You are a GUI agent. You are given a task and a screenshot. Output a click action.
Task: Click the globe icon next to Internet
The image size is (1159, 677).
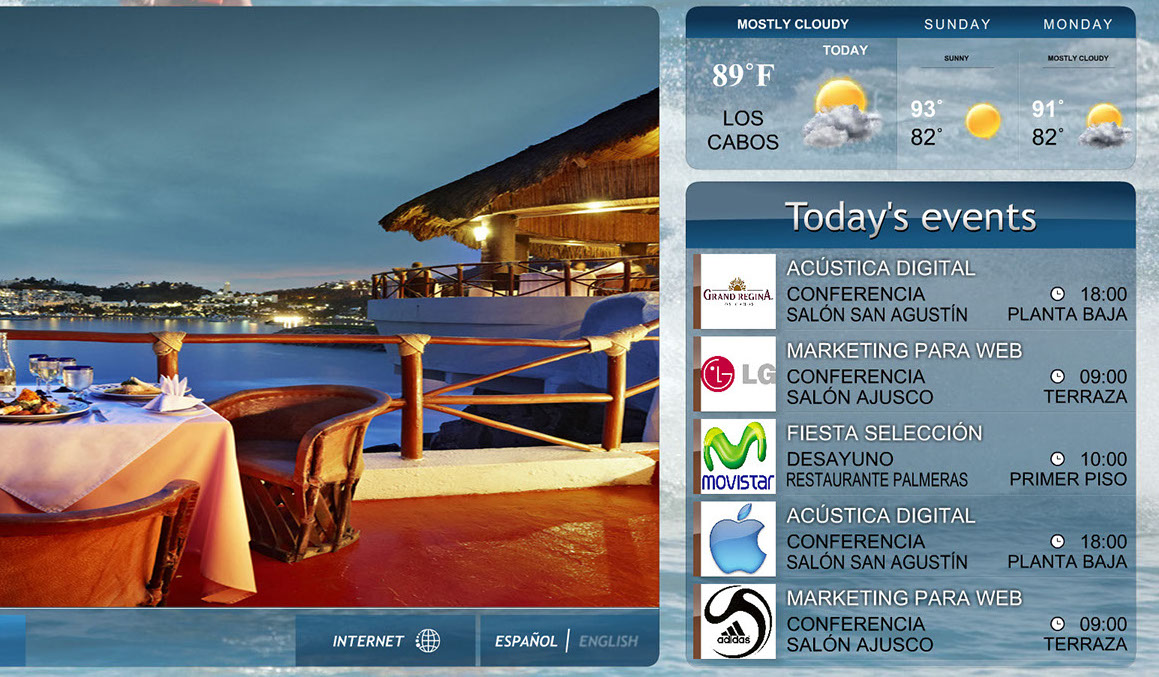tap(428, 641)
